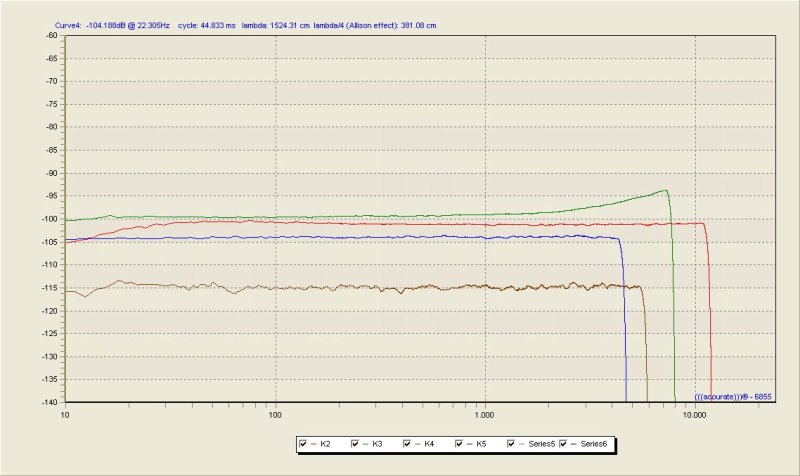Click the Series6 legend label text
The width and height of the screenshot is (800, 476).
point(593,444)
